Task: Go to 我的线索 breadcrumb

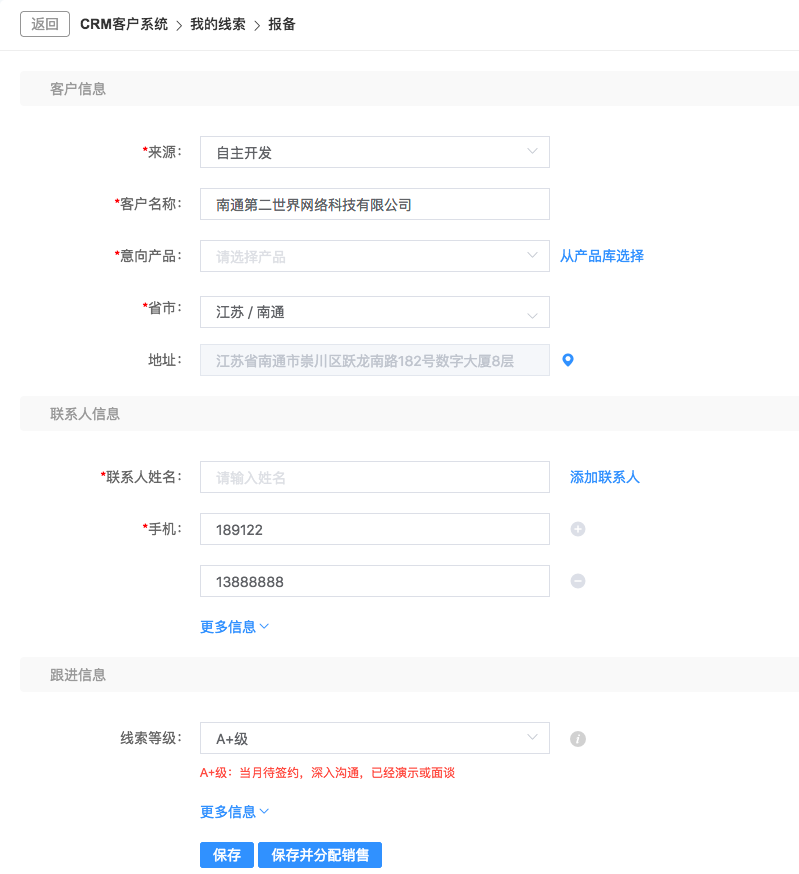Action: click(218, 25)
